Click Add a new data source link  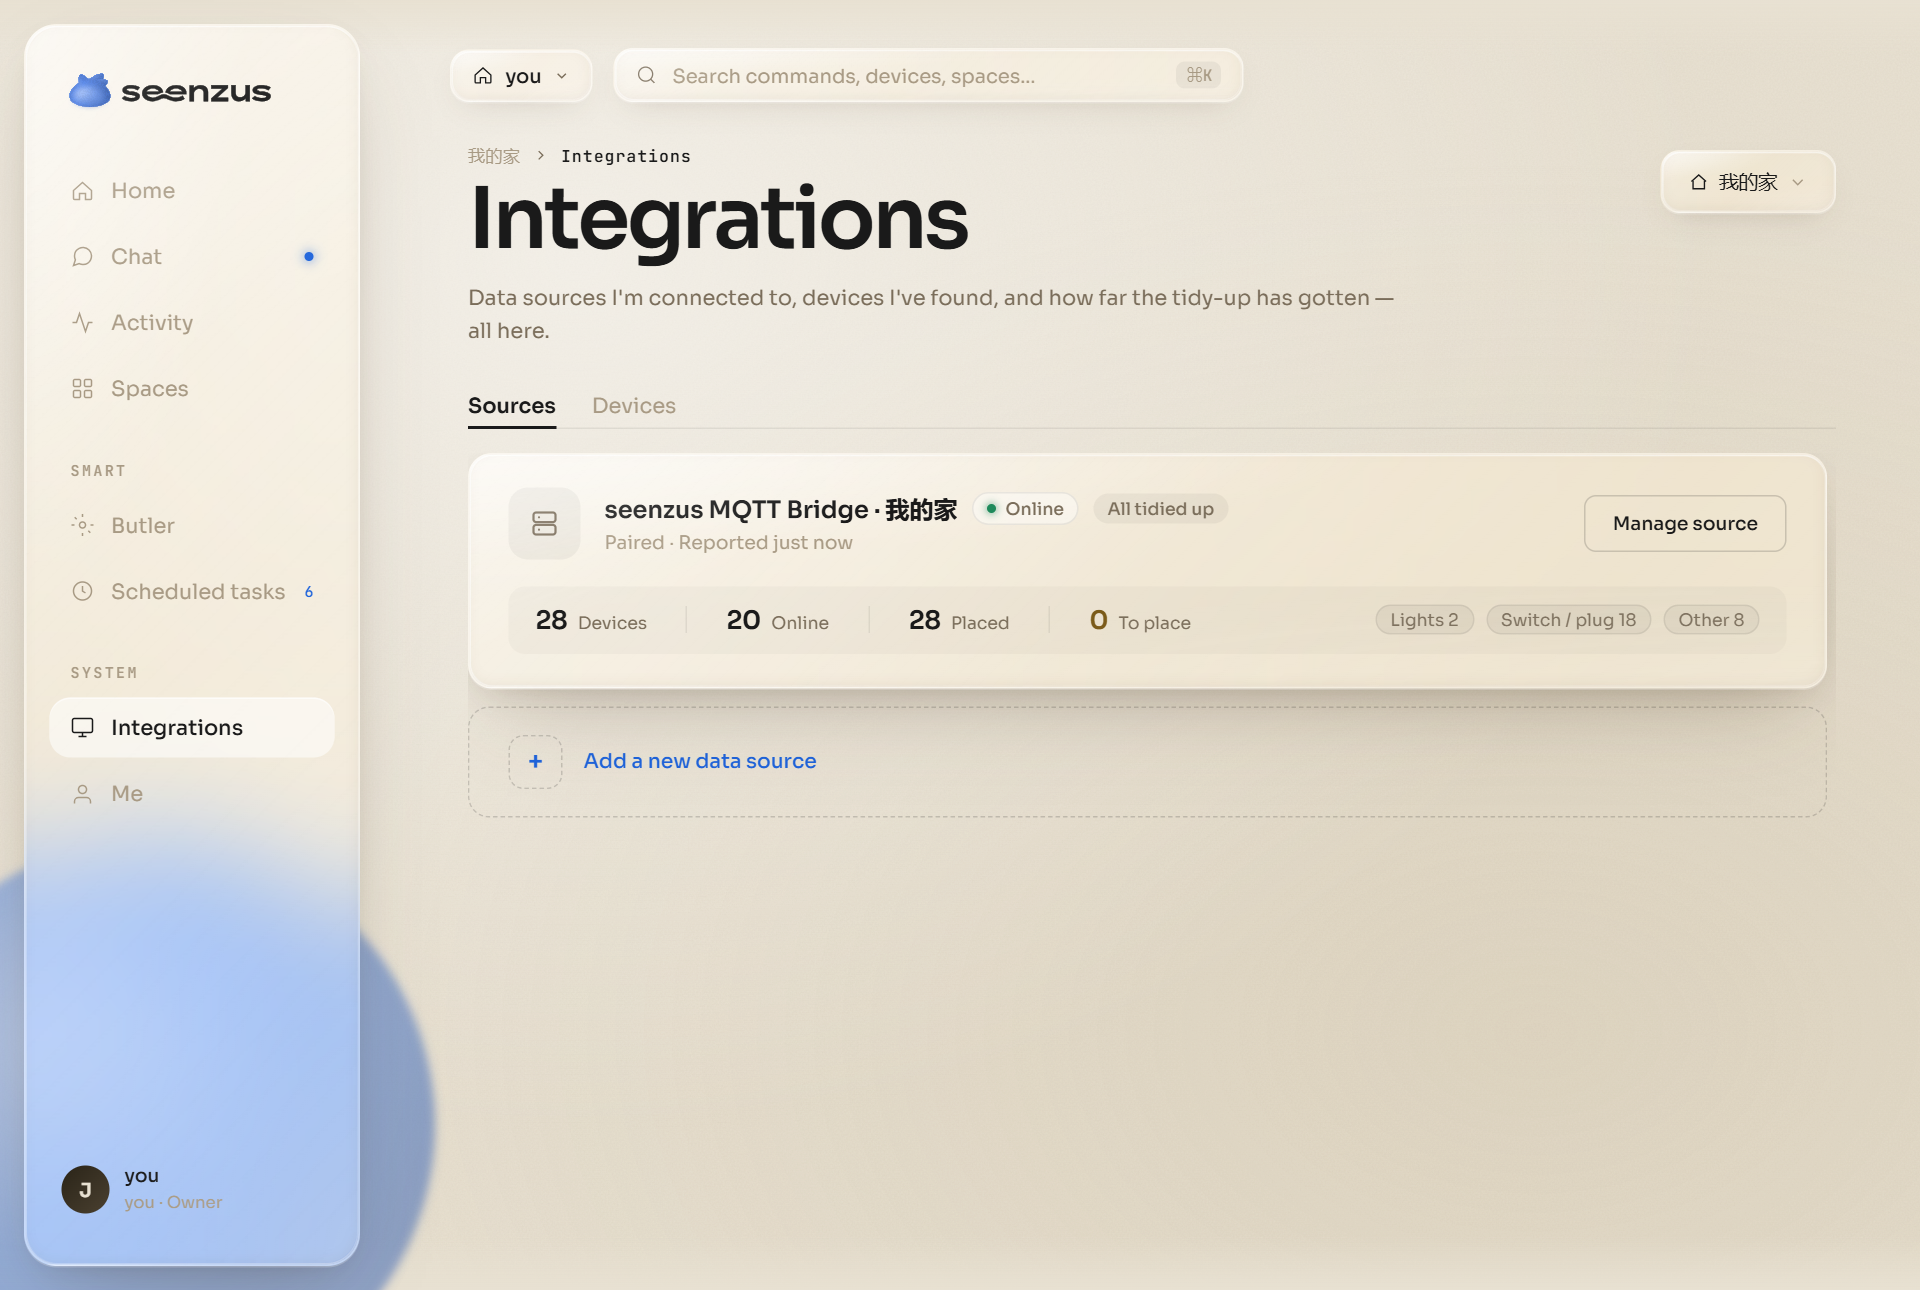point(700,762)
